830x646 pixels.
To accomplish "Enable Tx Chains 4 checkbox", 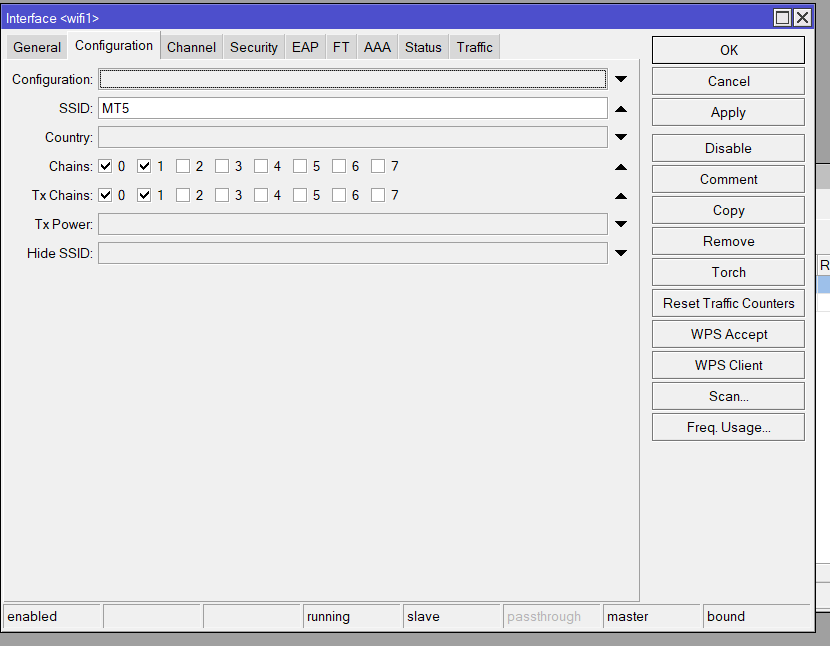I will (x=260, y=195).
